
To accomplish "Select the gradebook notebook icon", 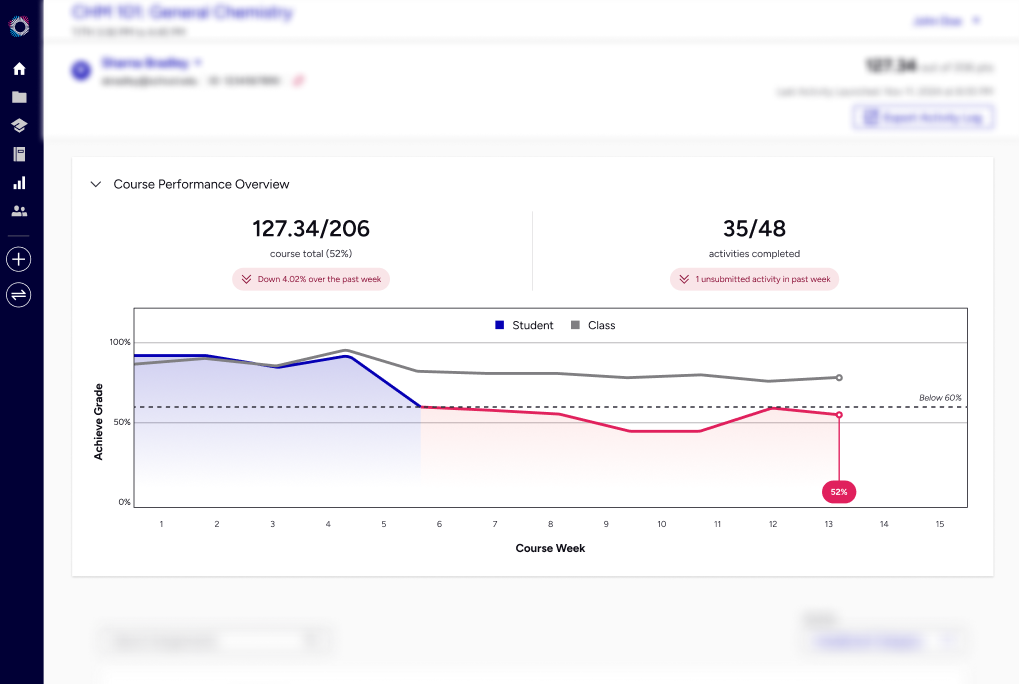I will click(x=18, y=153).
